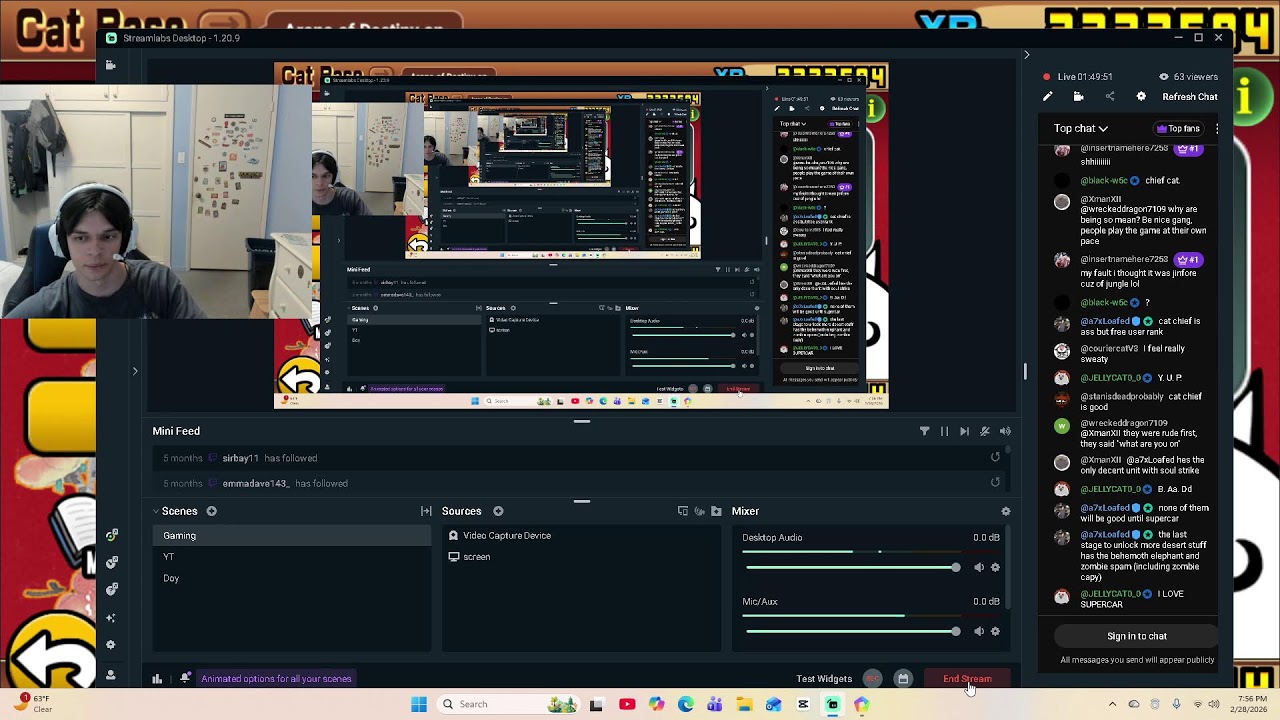Open Desktop Audio settings gear

pyautogui.click(x=995, y=567)
